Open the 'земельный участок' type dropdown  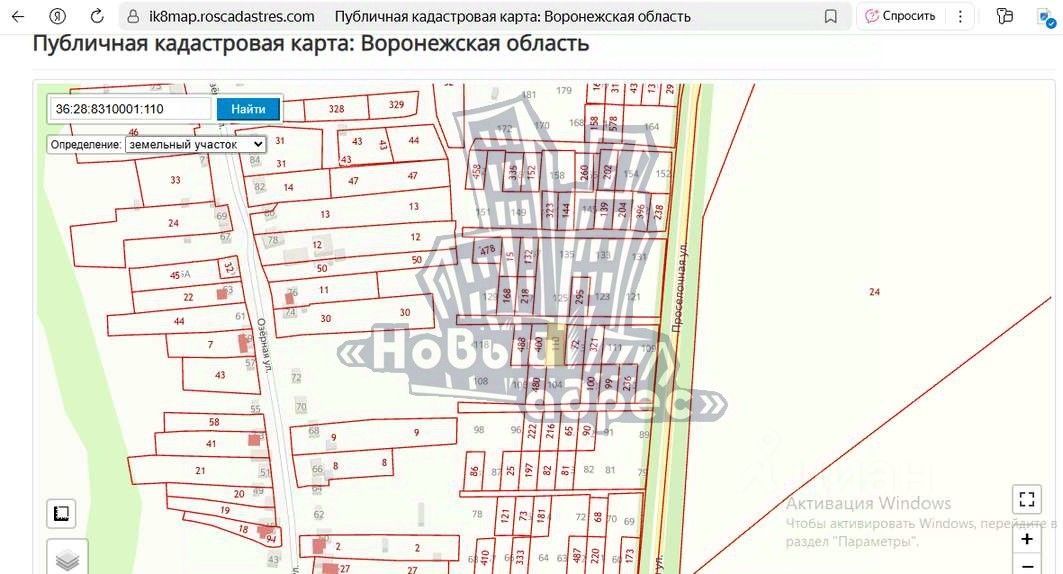tap(195, 144)
